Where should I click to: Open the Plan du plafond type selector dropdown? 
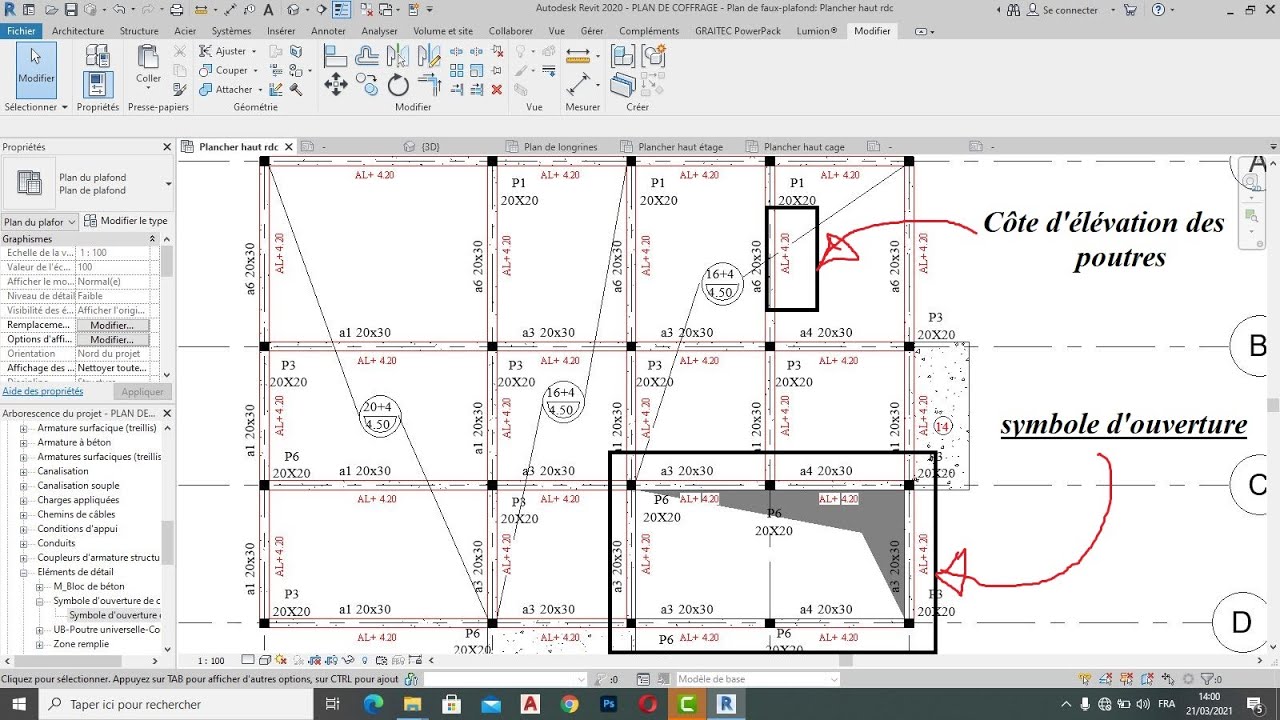click(168, 184)
